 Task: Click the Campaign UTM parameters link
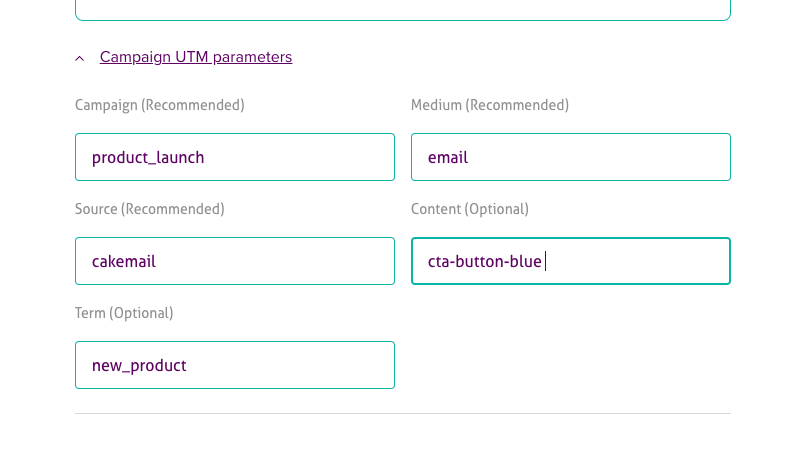point(196,57)
